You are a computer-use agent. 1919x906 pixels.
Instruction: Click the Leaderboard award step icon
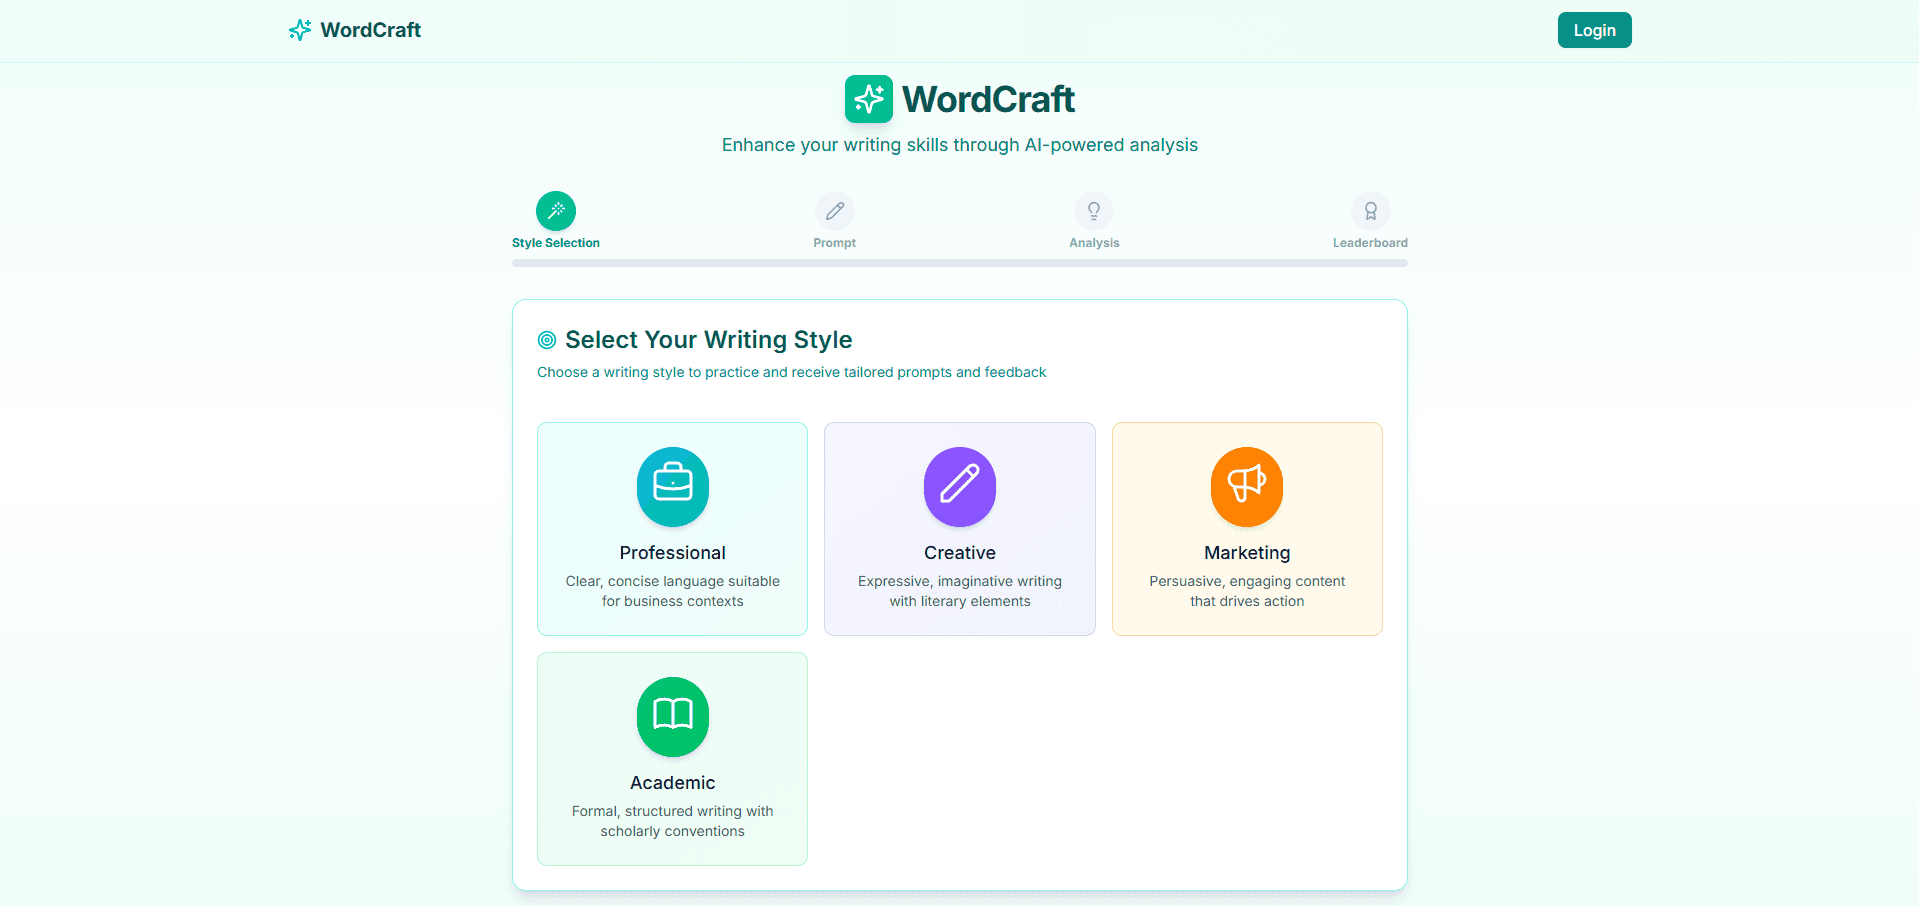point(1371,211)
